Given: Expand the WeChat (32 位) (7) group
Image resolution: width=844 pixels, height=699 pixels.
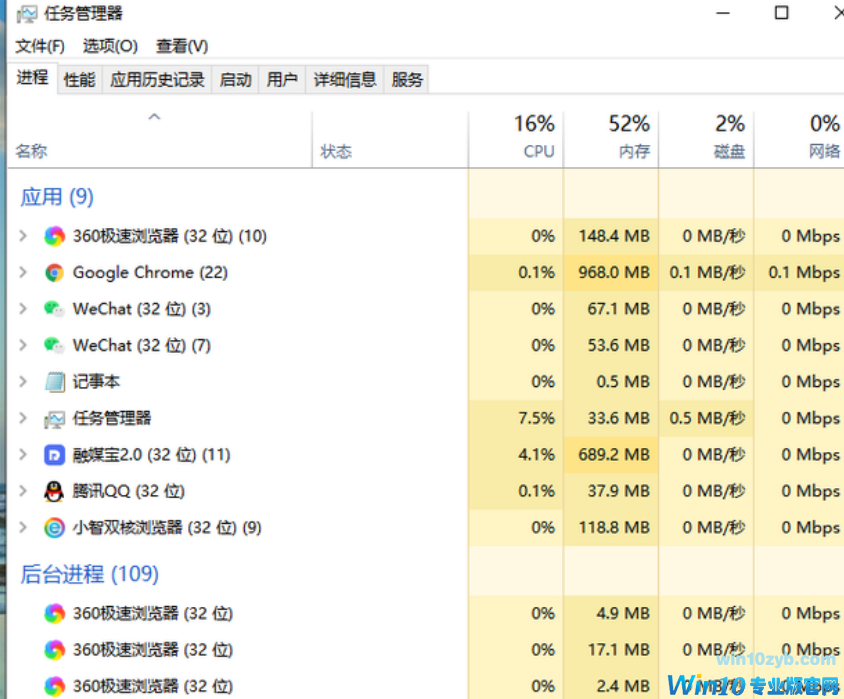Looking at the screenshot, I should [24, 345].
